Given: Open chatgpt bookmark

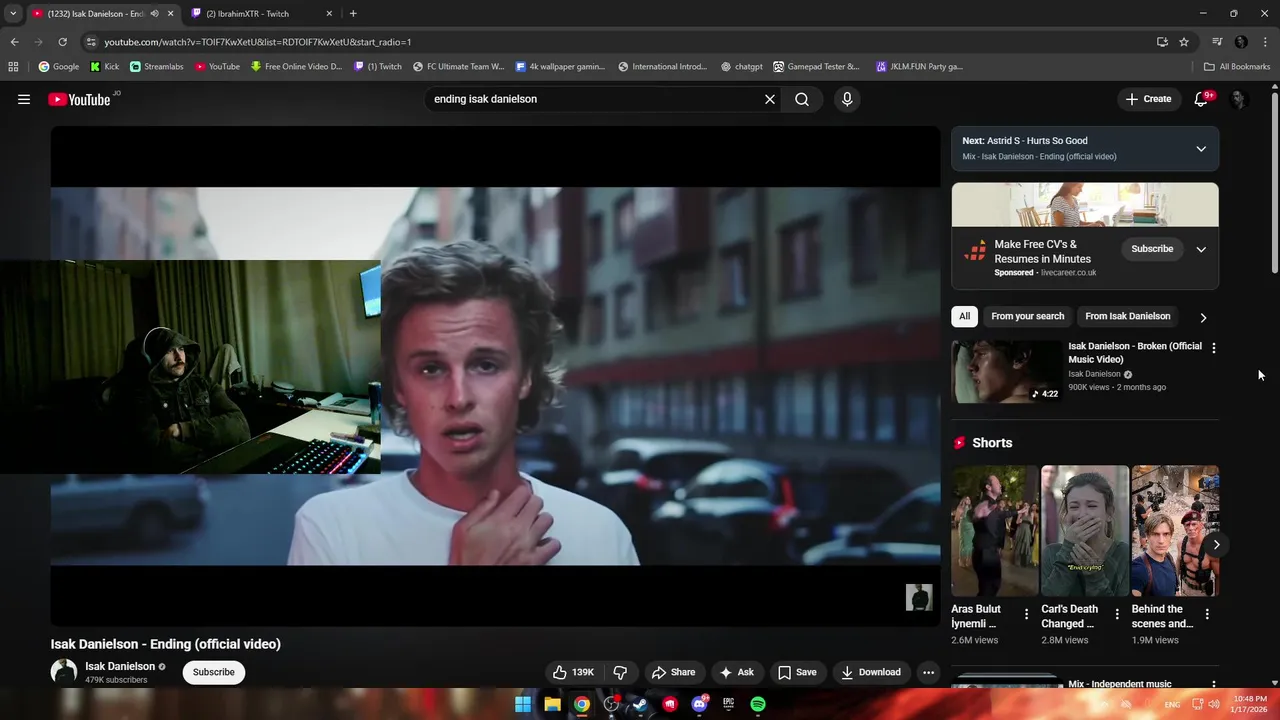Looking at the screenshot, I should pyautogui.click(x=742, y=67).
